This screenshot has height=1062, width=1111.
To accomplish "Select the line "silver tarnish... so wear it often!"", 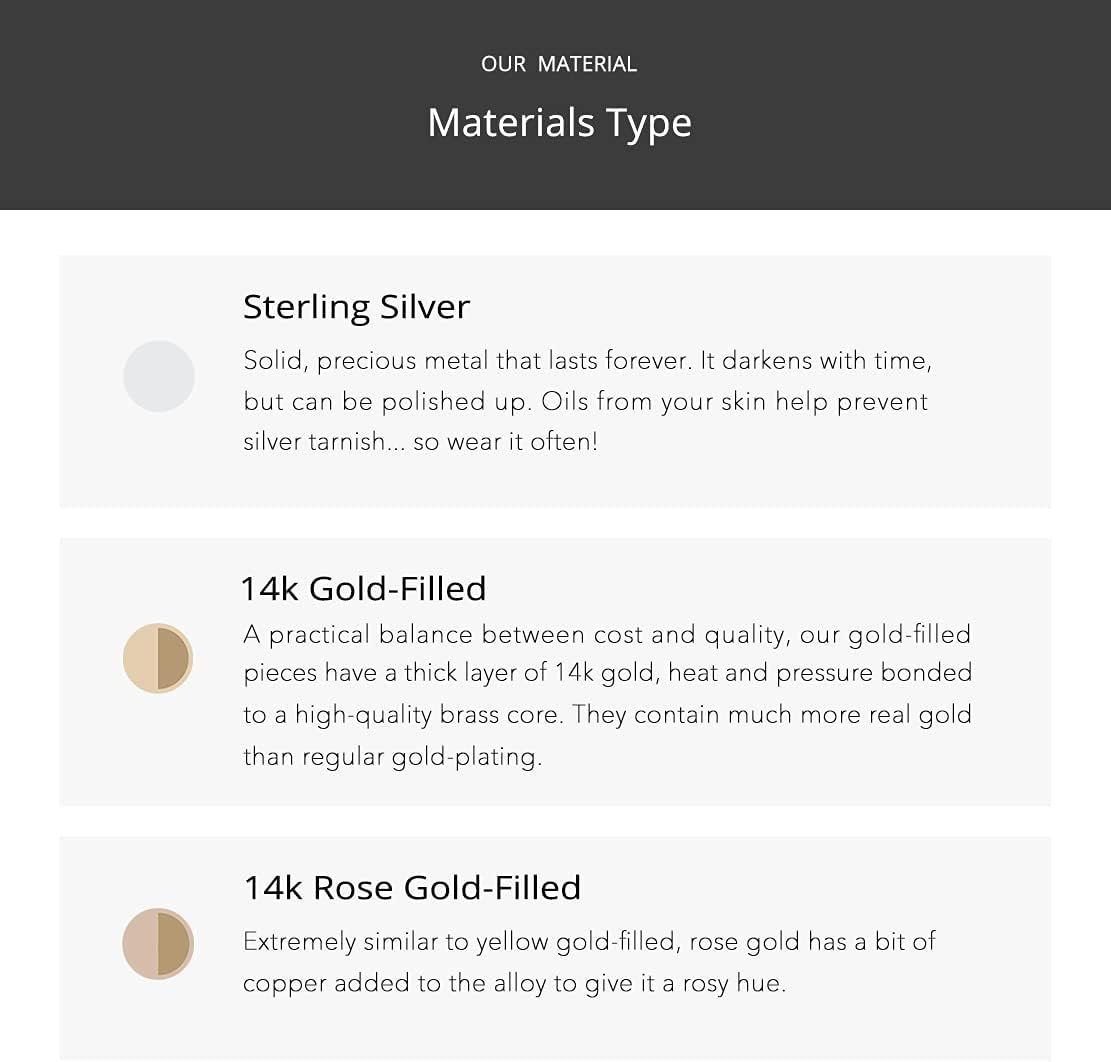I will click(420, 441).
